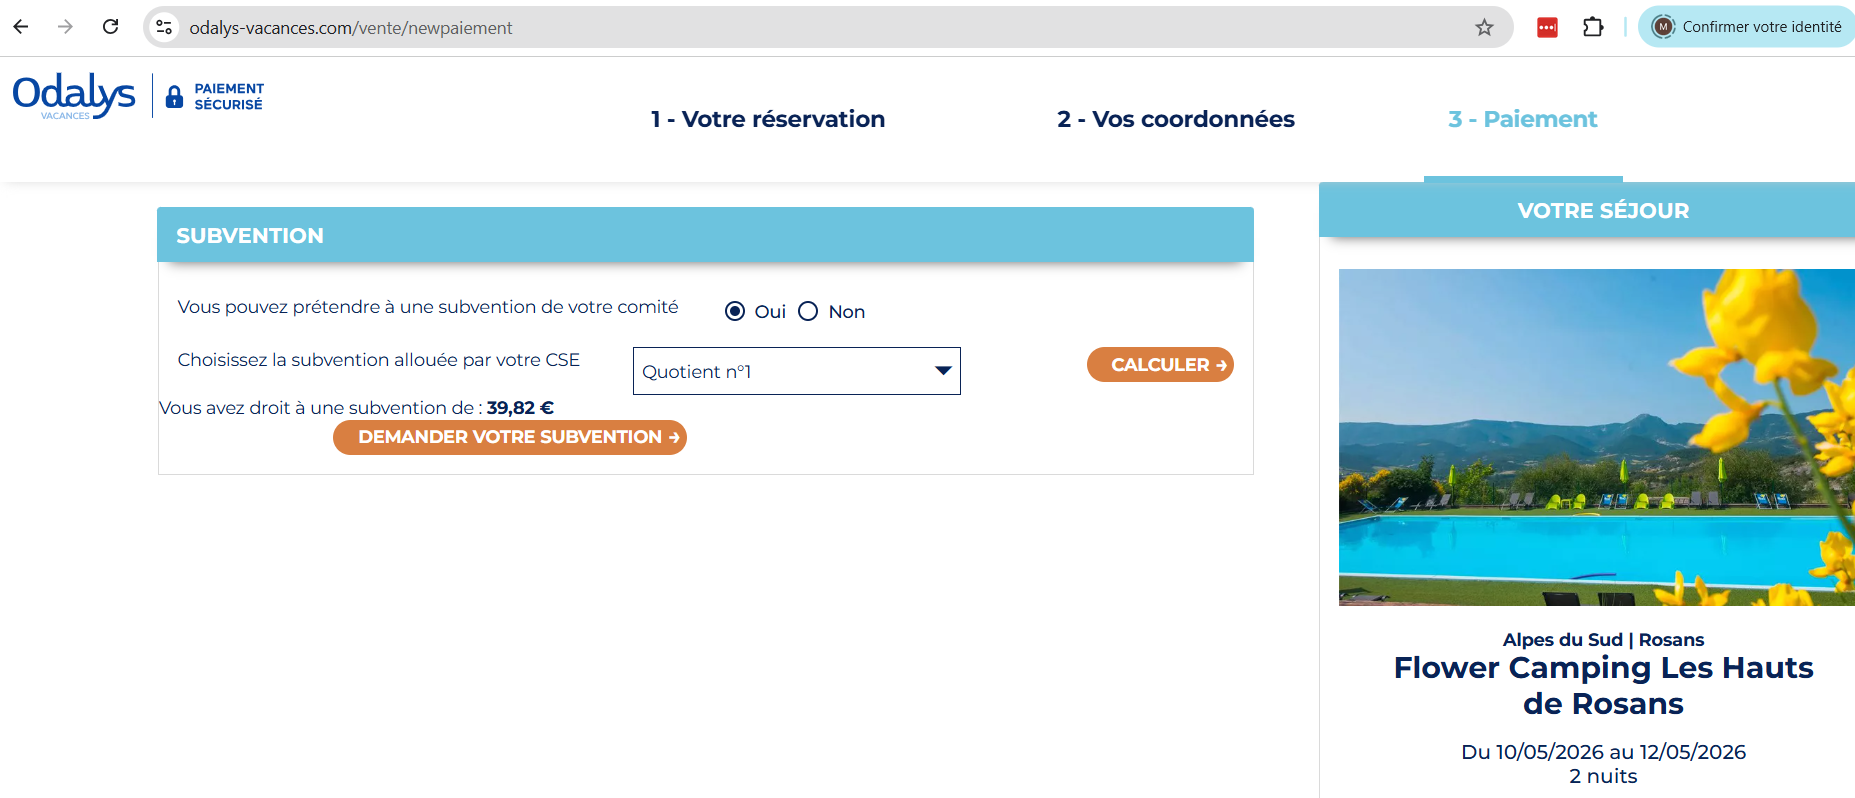Click the browser back arrow

[x=21, y=27]
